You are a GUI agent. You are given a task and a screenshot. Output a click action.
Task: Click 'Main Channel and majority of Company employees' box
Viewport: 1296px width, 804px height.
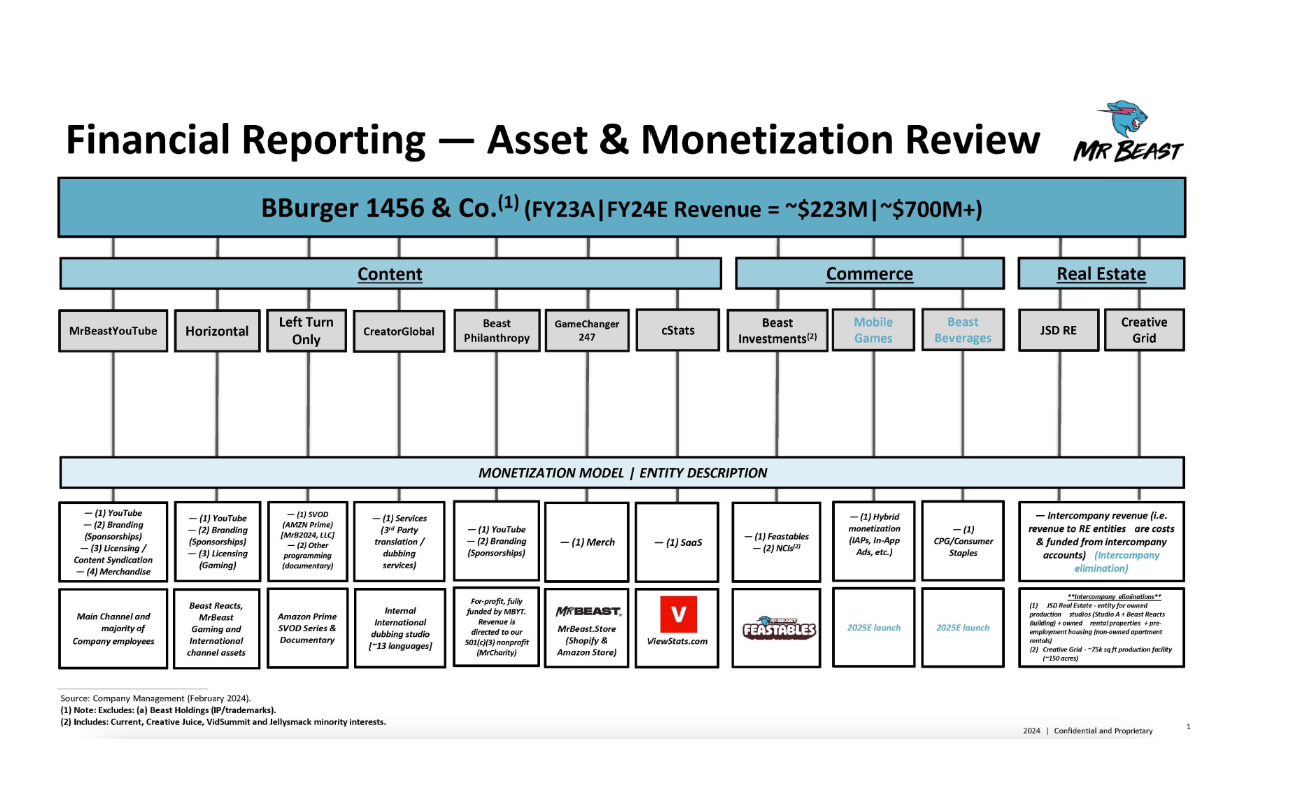pos(113,628)
